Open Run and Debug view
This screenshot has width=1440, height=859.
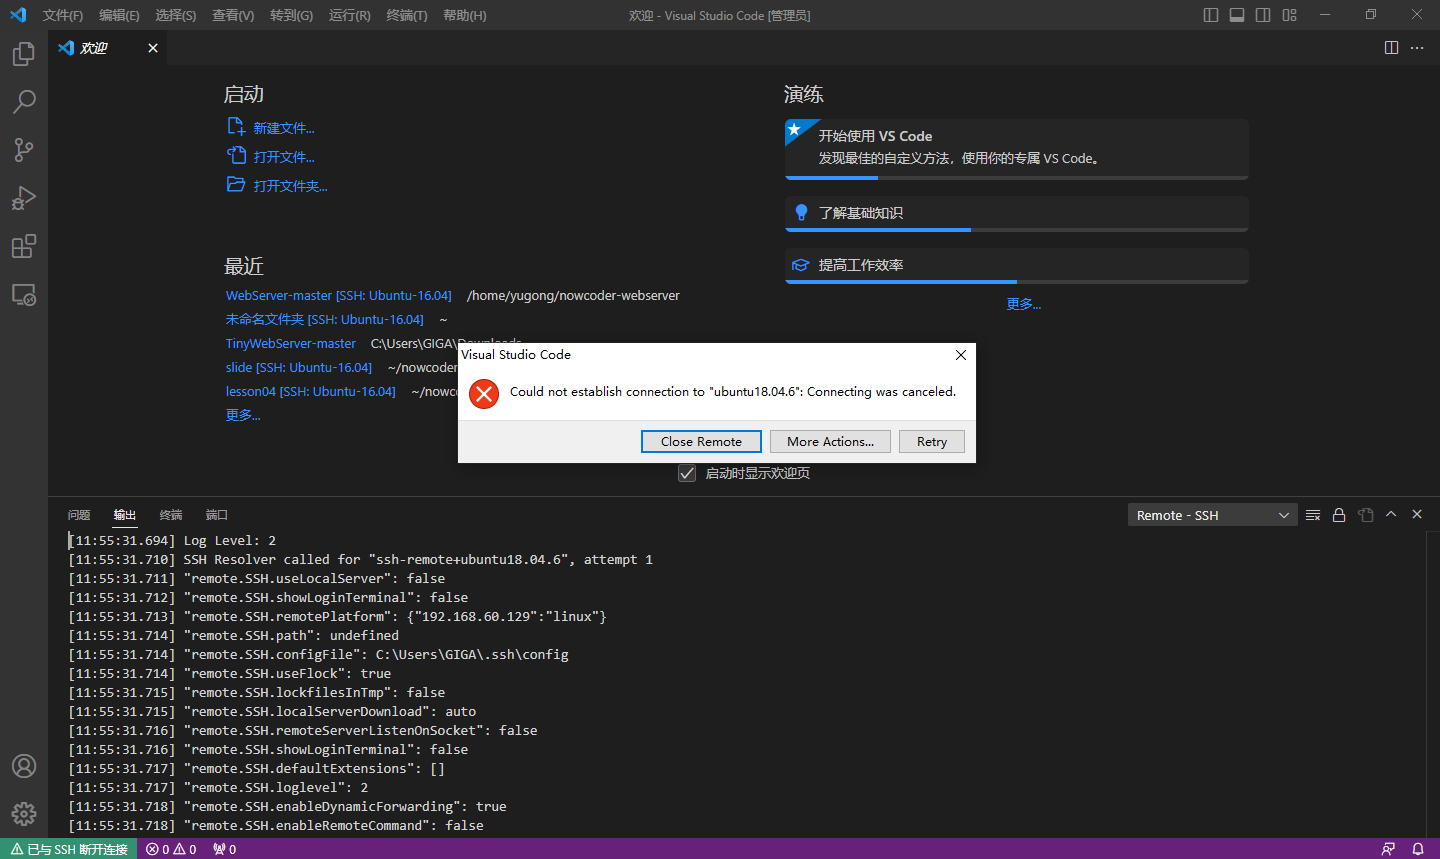tap(24, 198)
